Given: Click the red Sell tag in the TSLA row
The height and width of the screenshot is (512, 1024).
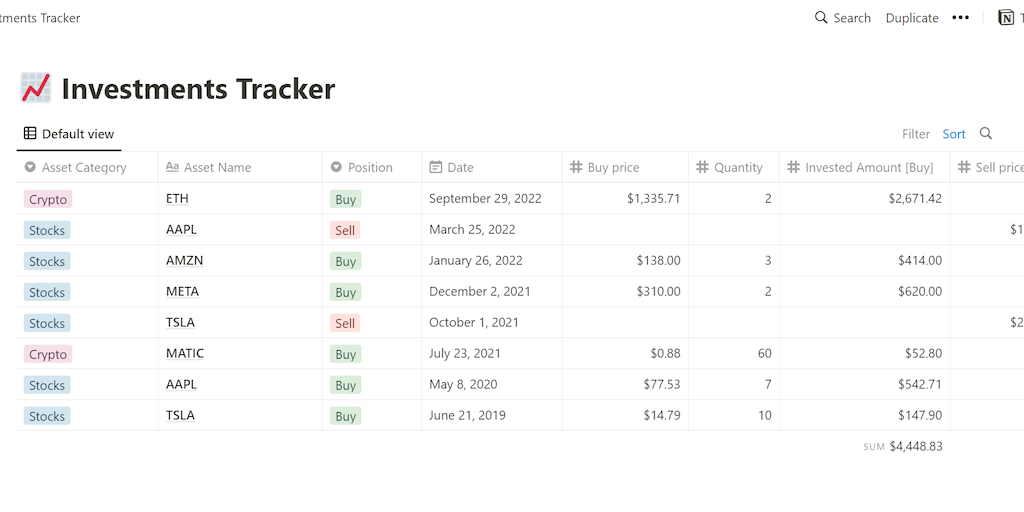Looking at the screenshot, I should click(345, 324).
